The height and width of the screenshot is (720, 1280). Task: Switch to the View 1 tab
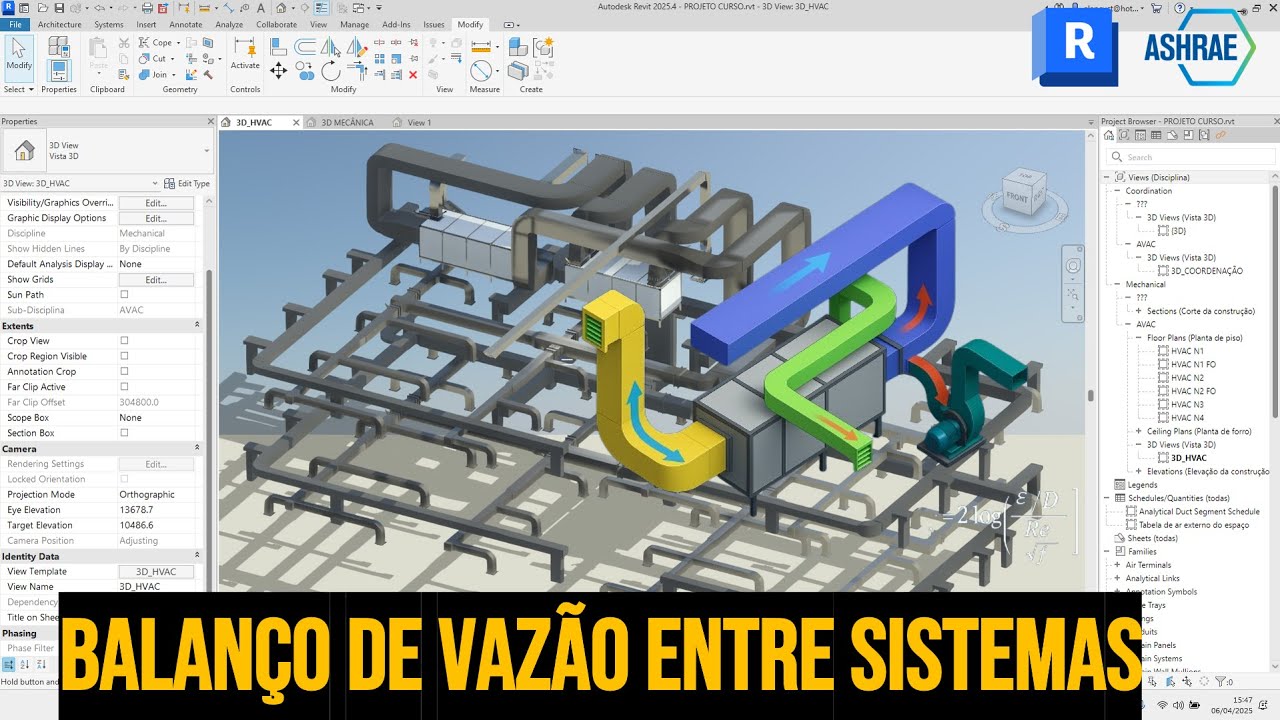tap(418, 123)
